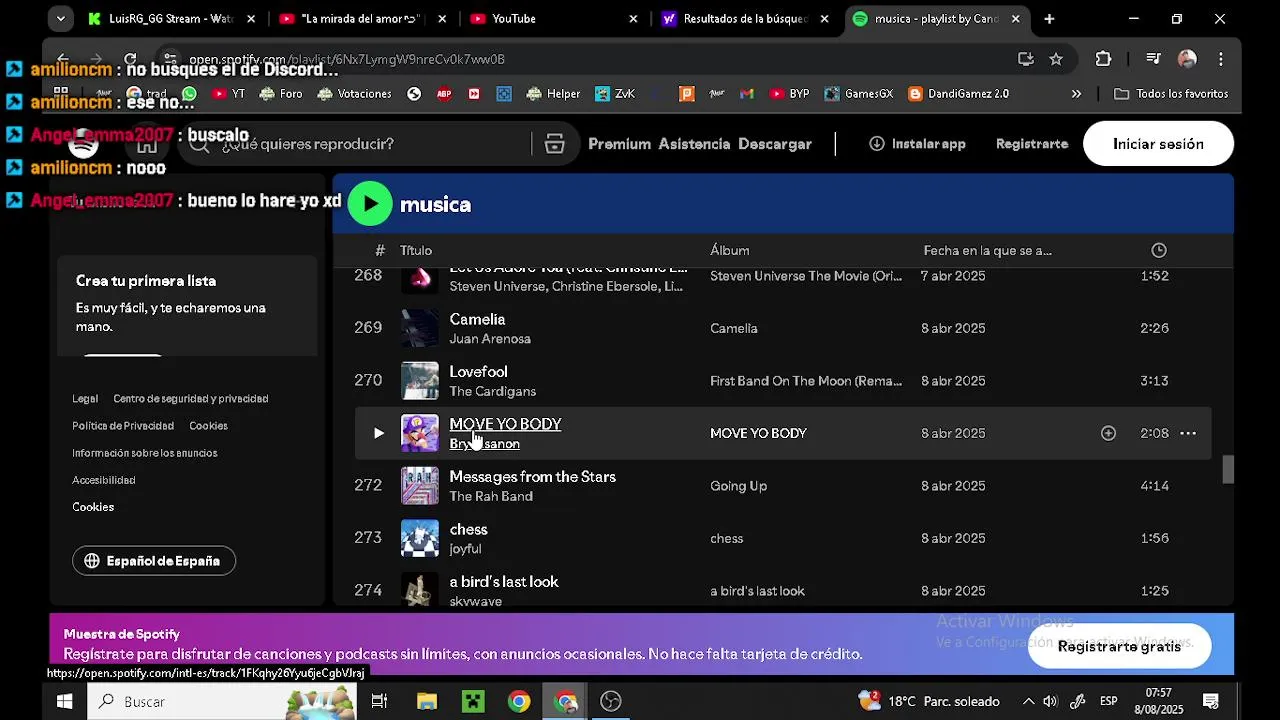Open Chrome's three-dot menu
This screenshot has width=1280, height=720.
click(1221, 59)
